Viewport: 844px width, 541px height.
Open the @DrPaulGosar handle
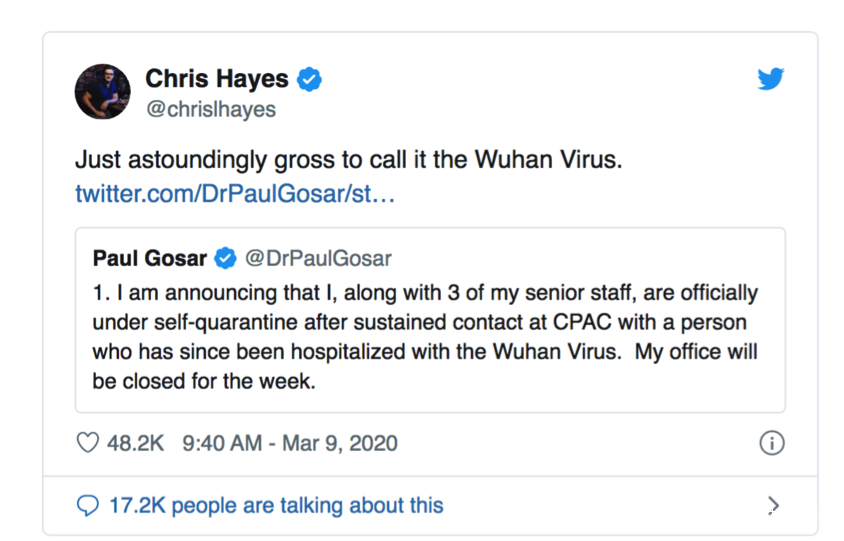click(318, 259)
